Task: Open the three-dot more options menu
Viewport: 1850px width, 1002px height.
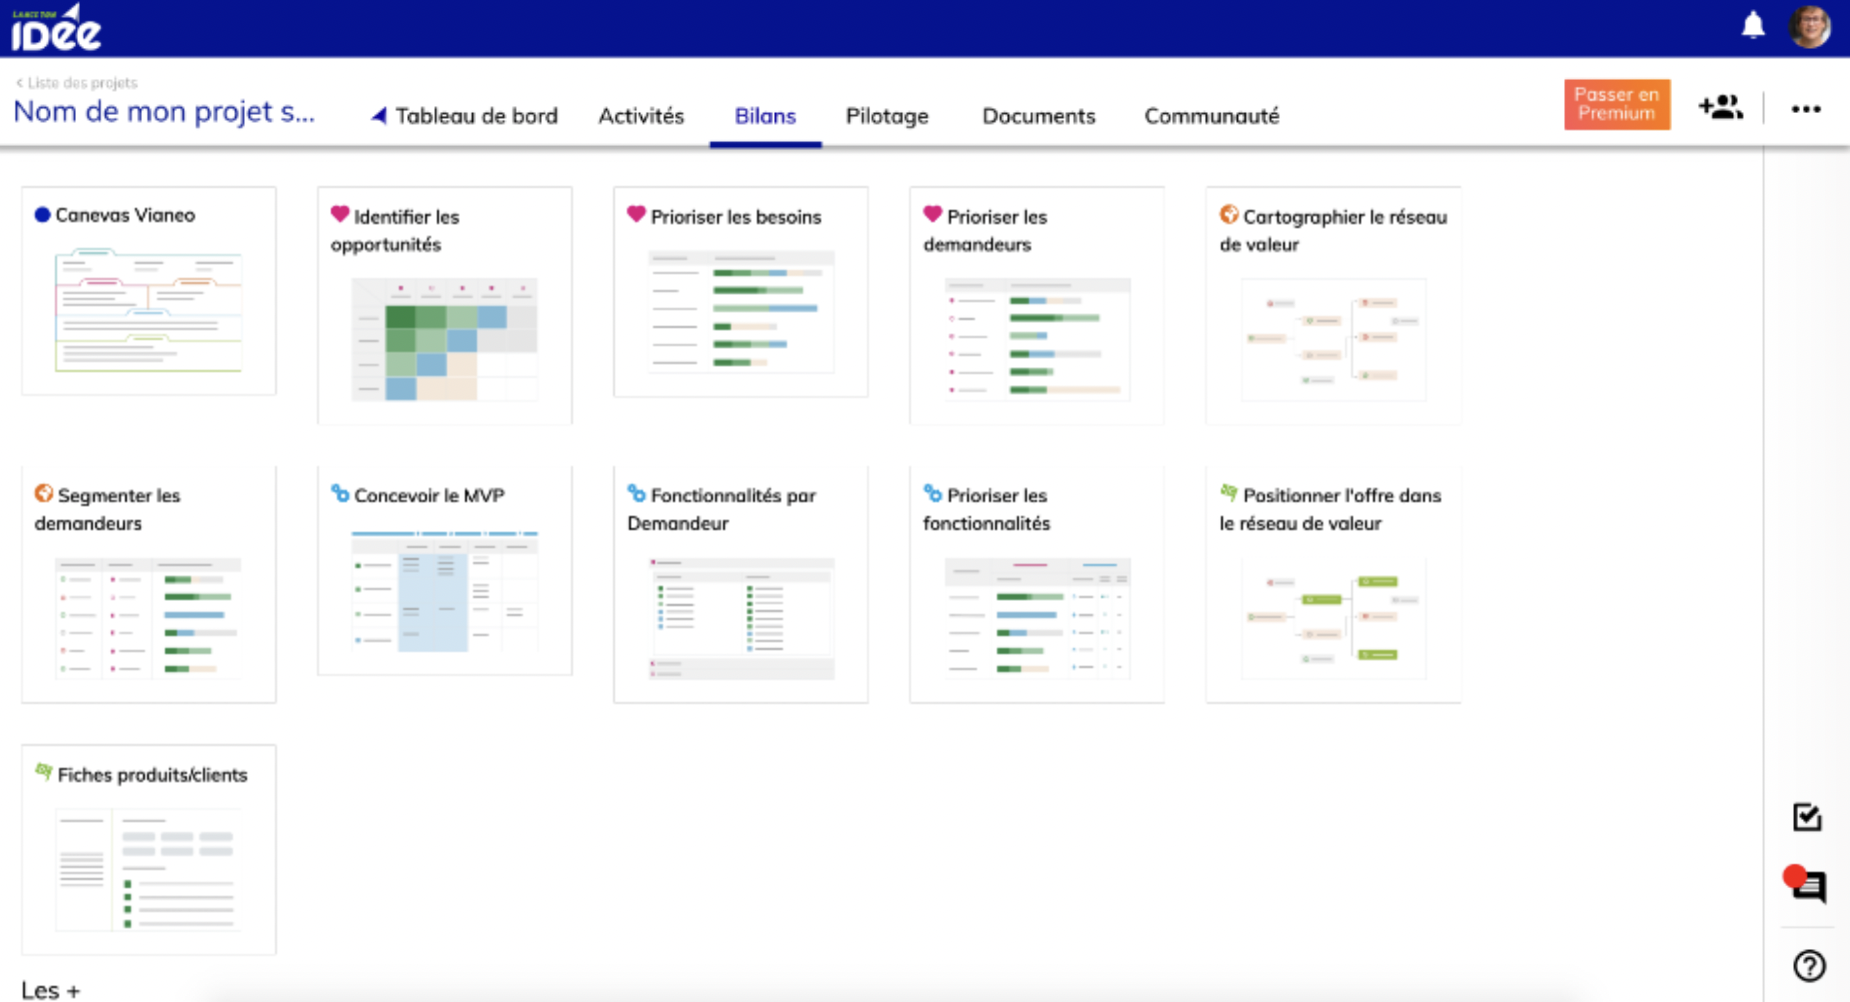Action: pos(1806,109)
